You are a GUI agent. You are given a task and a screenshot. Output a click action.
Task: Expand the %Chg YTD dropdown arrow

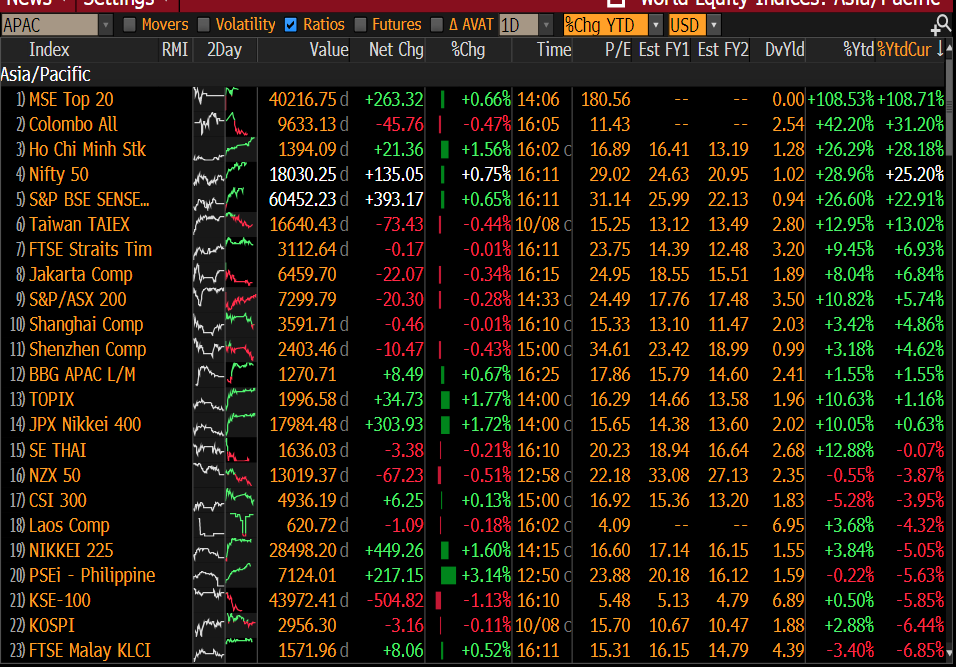(656, 25)
